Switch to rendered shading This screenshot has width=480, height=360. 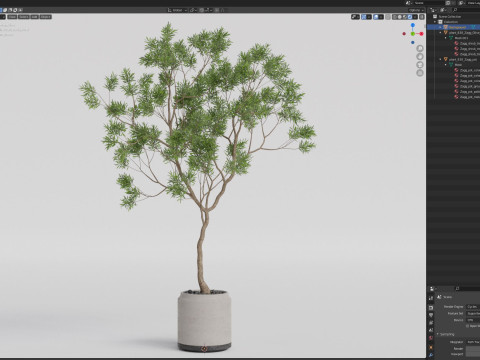pyautogui.click(x=410, y=17)
